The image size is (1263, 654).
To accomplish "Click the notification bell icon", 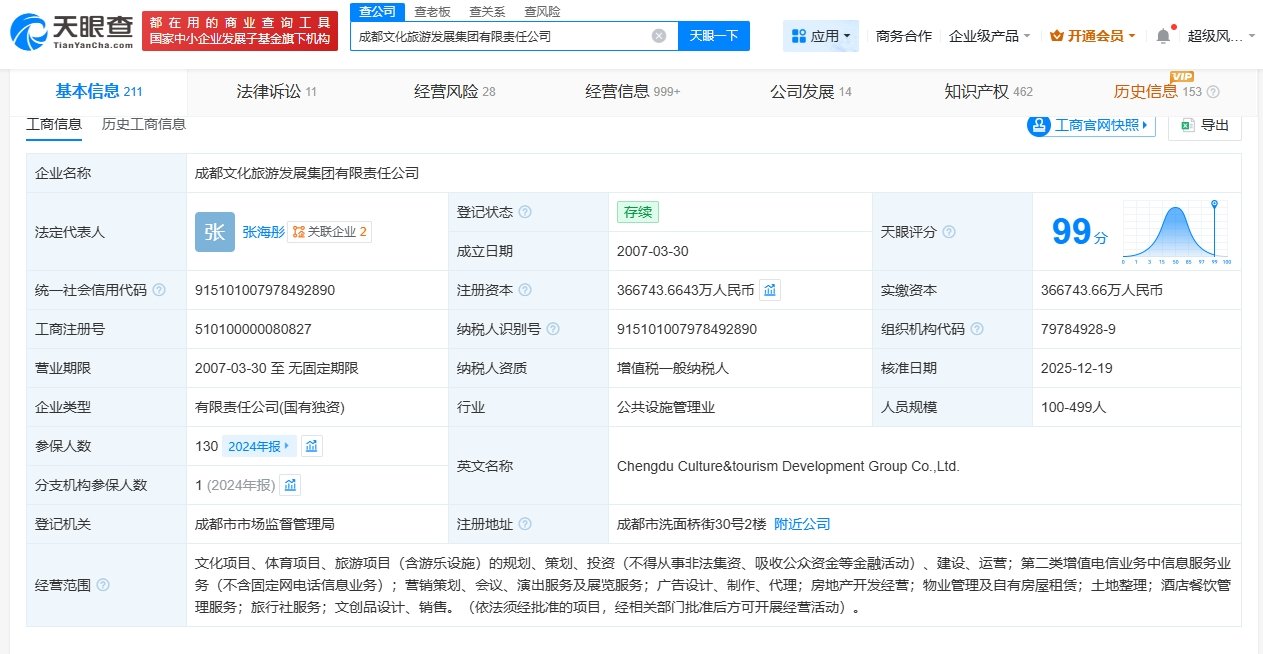I will (1163, 36).
